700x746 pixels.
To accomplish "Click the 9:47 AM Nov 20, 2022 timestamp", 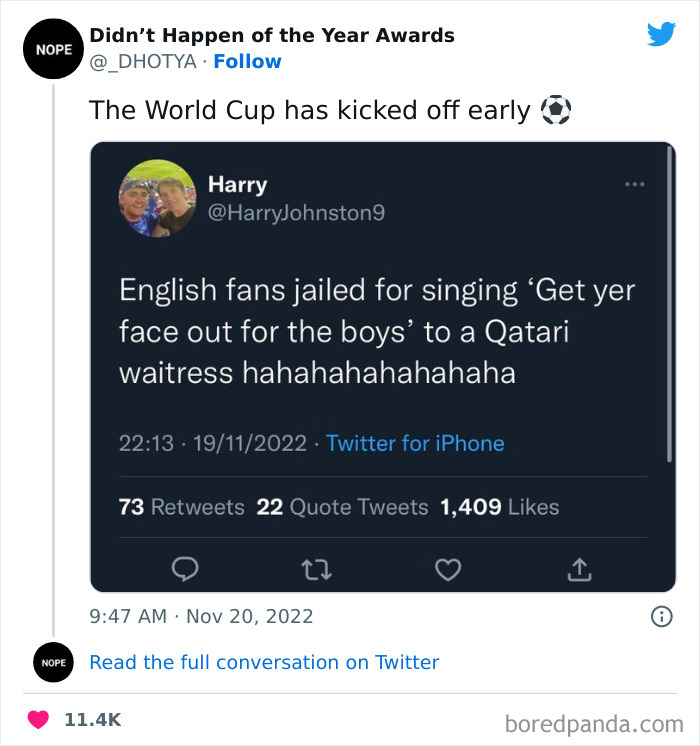I will tap(201, 617).
